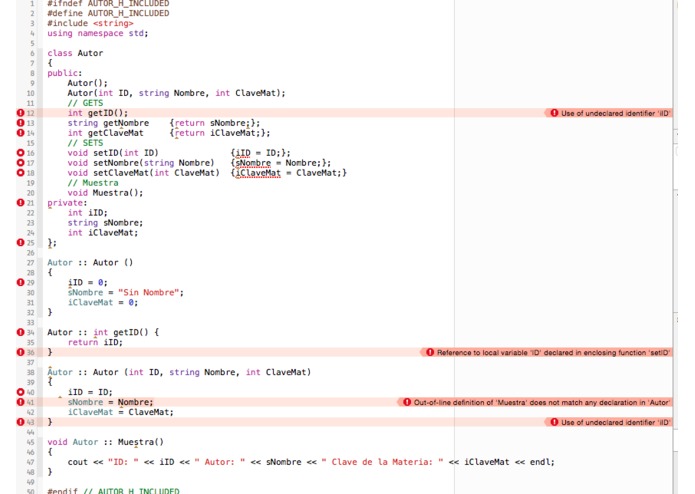This screenshot has width=695, height=494.
Task: Click the '// Muestra' comment
Action: (93, 183)
